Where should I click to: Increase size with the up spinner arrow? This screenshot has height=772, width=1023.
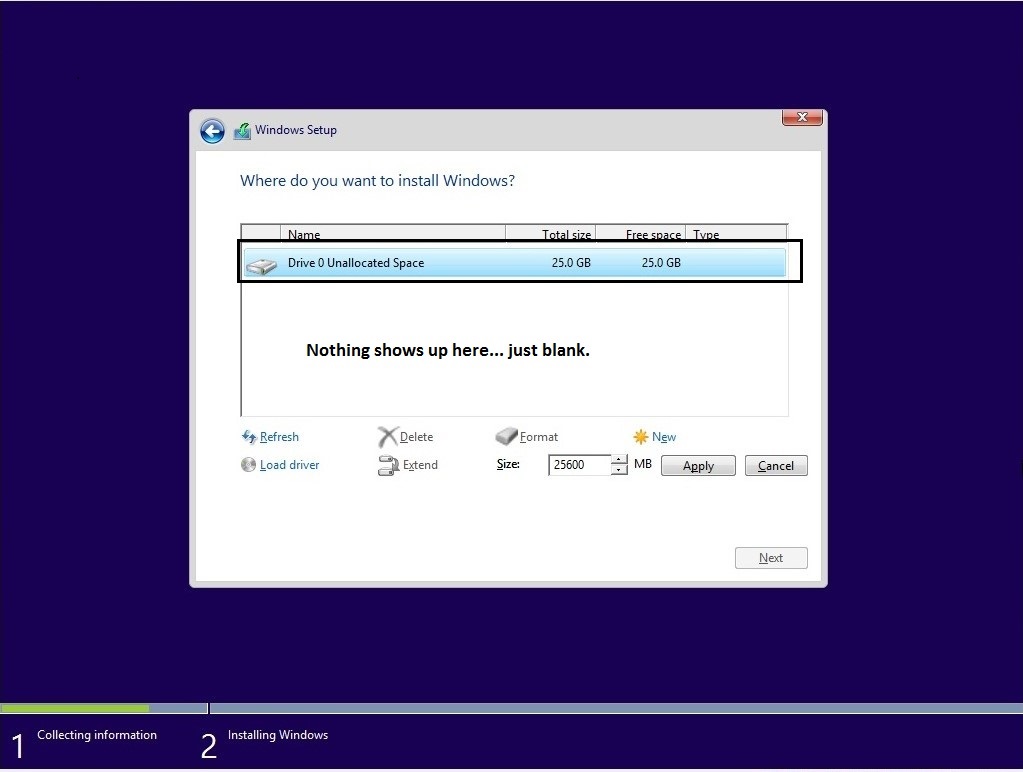click(619, 459)
